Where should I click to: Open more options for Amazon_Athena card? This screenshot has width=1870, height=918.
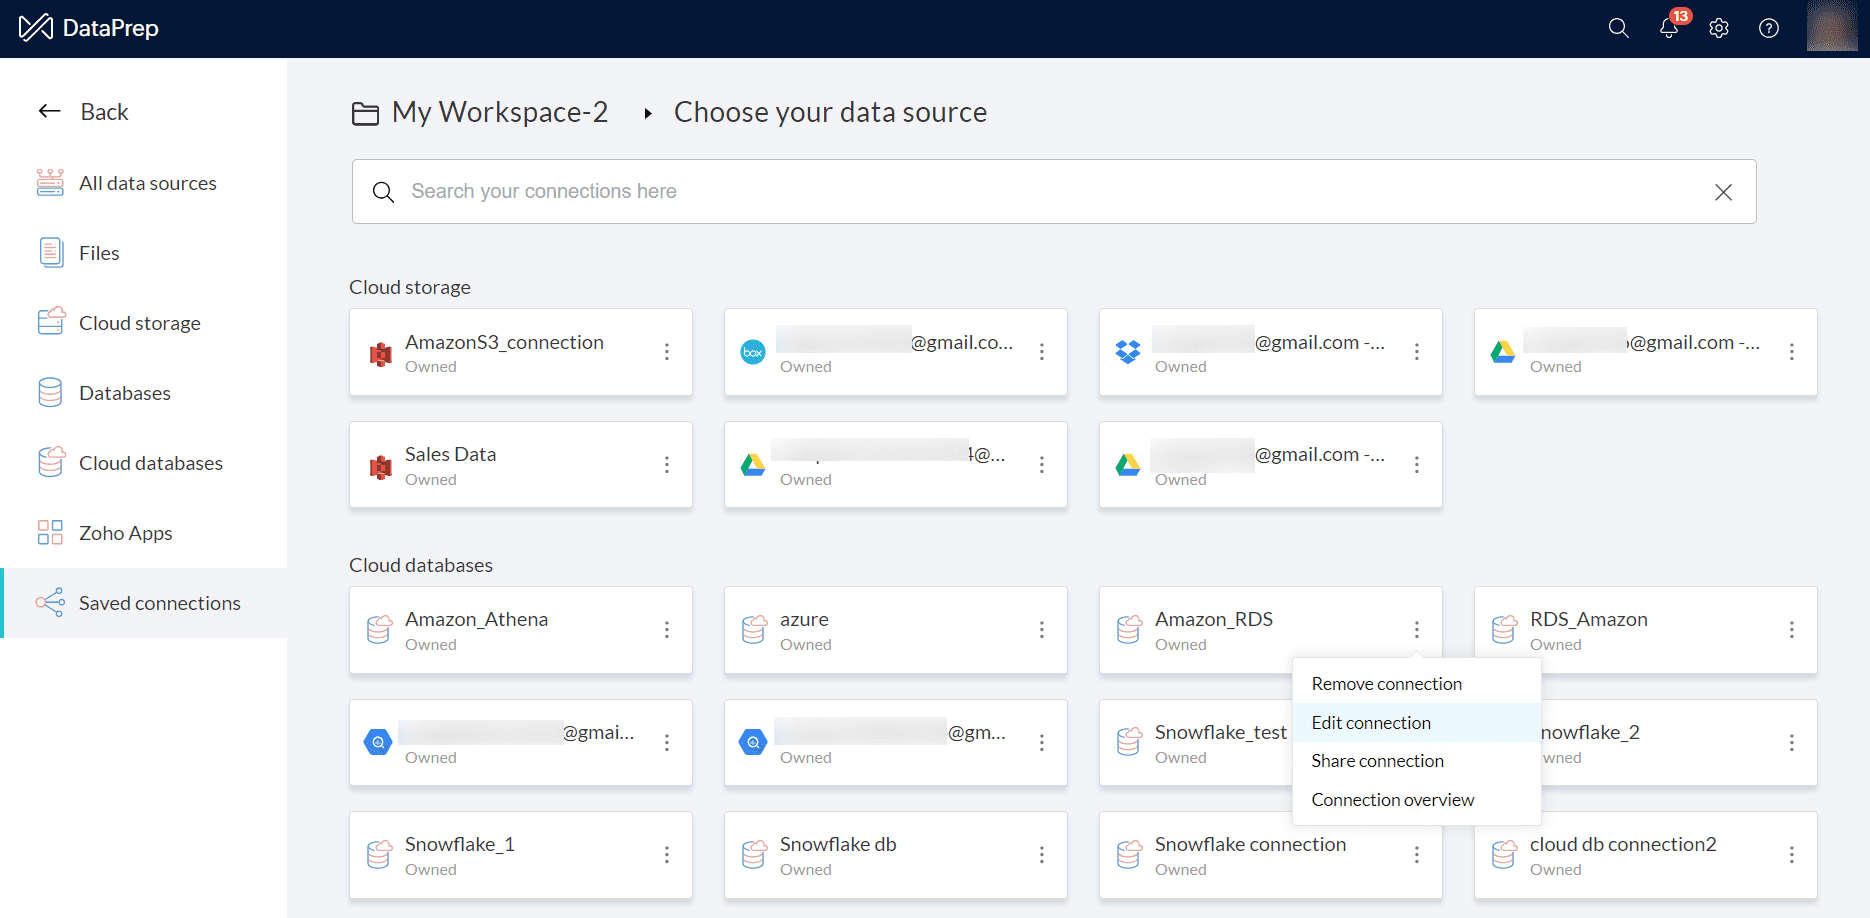pyautogui.click(x=667, y=630)
